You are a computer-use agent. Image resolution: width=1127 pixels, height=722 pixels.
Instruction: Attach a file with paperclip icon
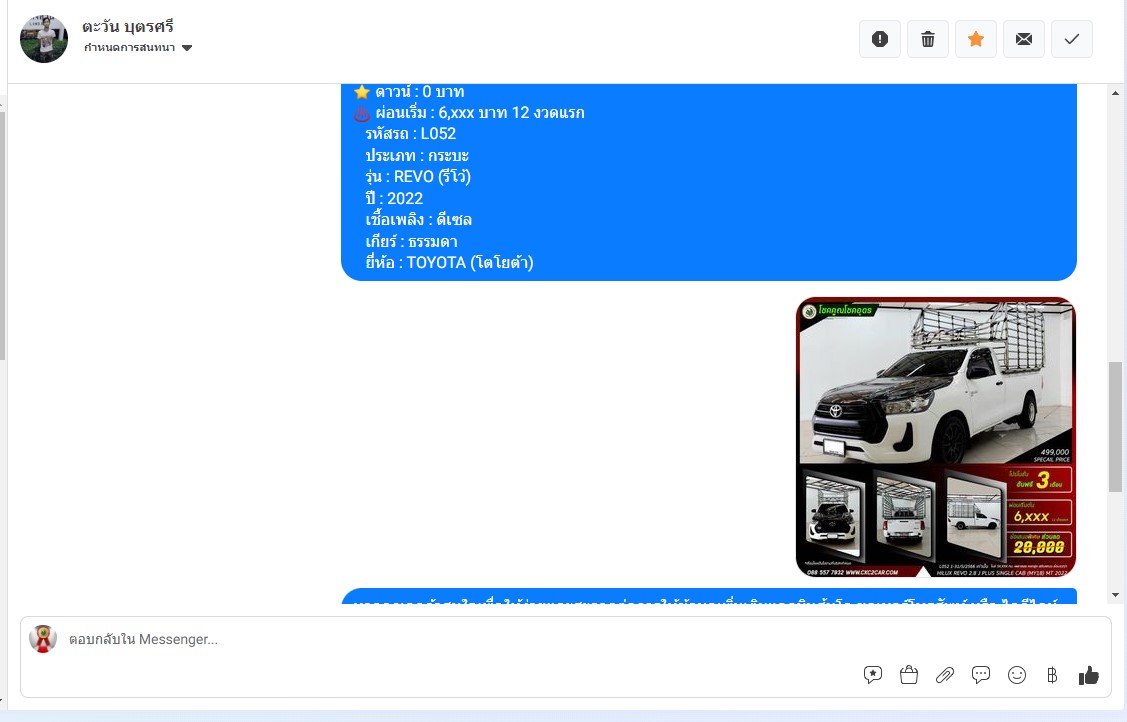[944, 675]
